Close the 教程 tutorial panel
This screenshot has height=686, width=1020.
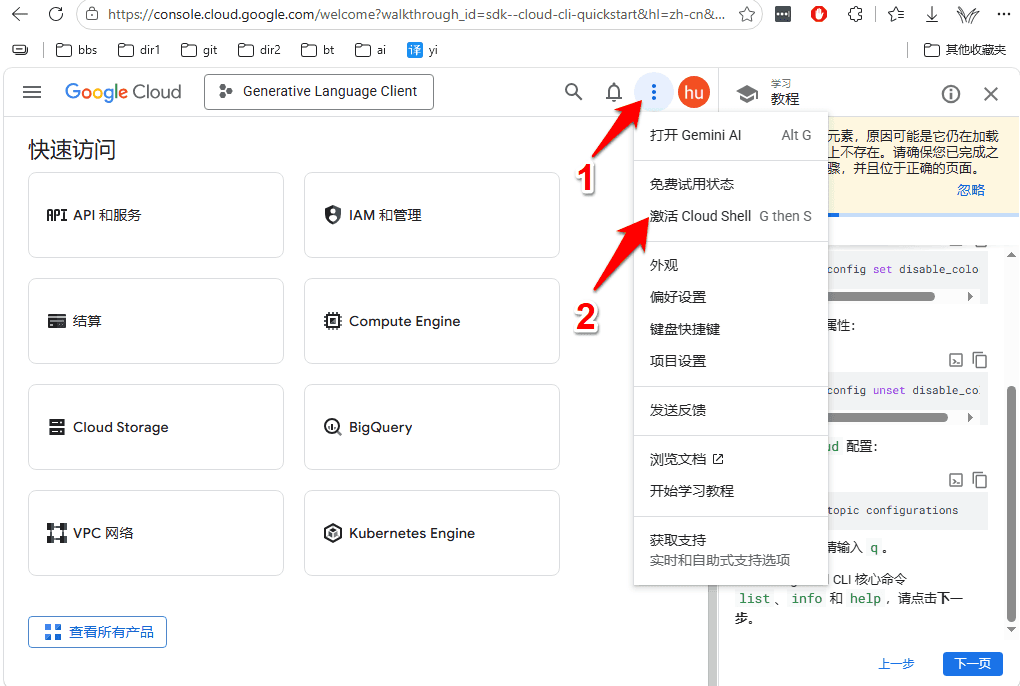coord(991,94)
